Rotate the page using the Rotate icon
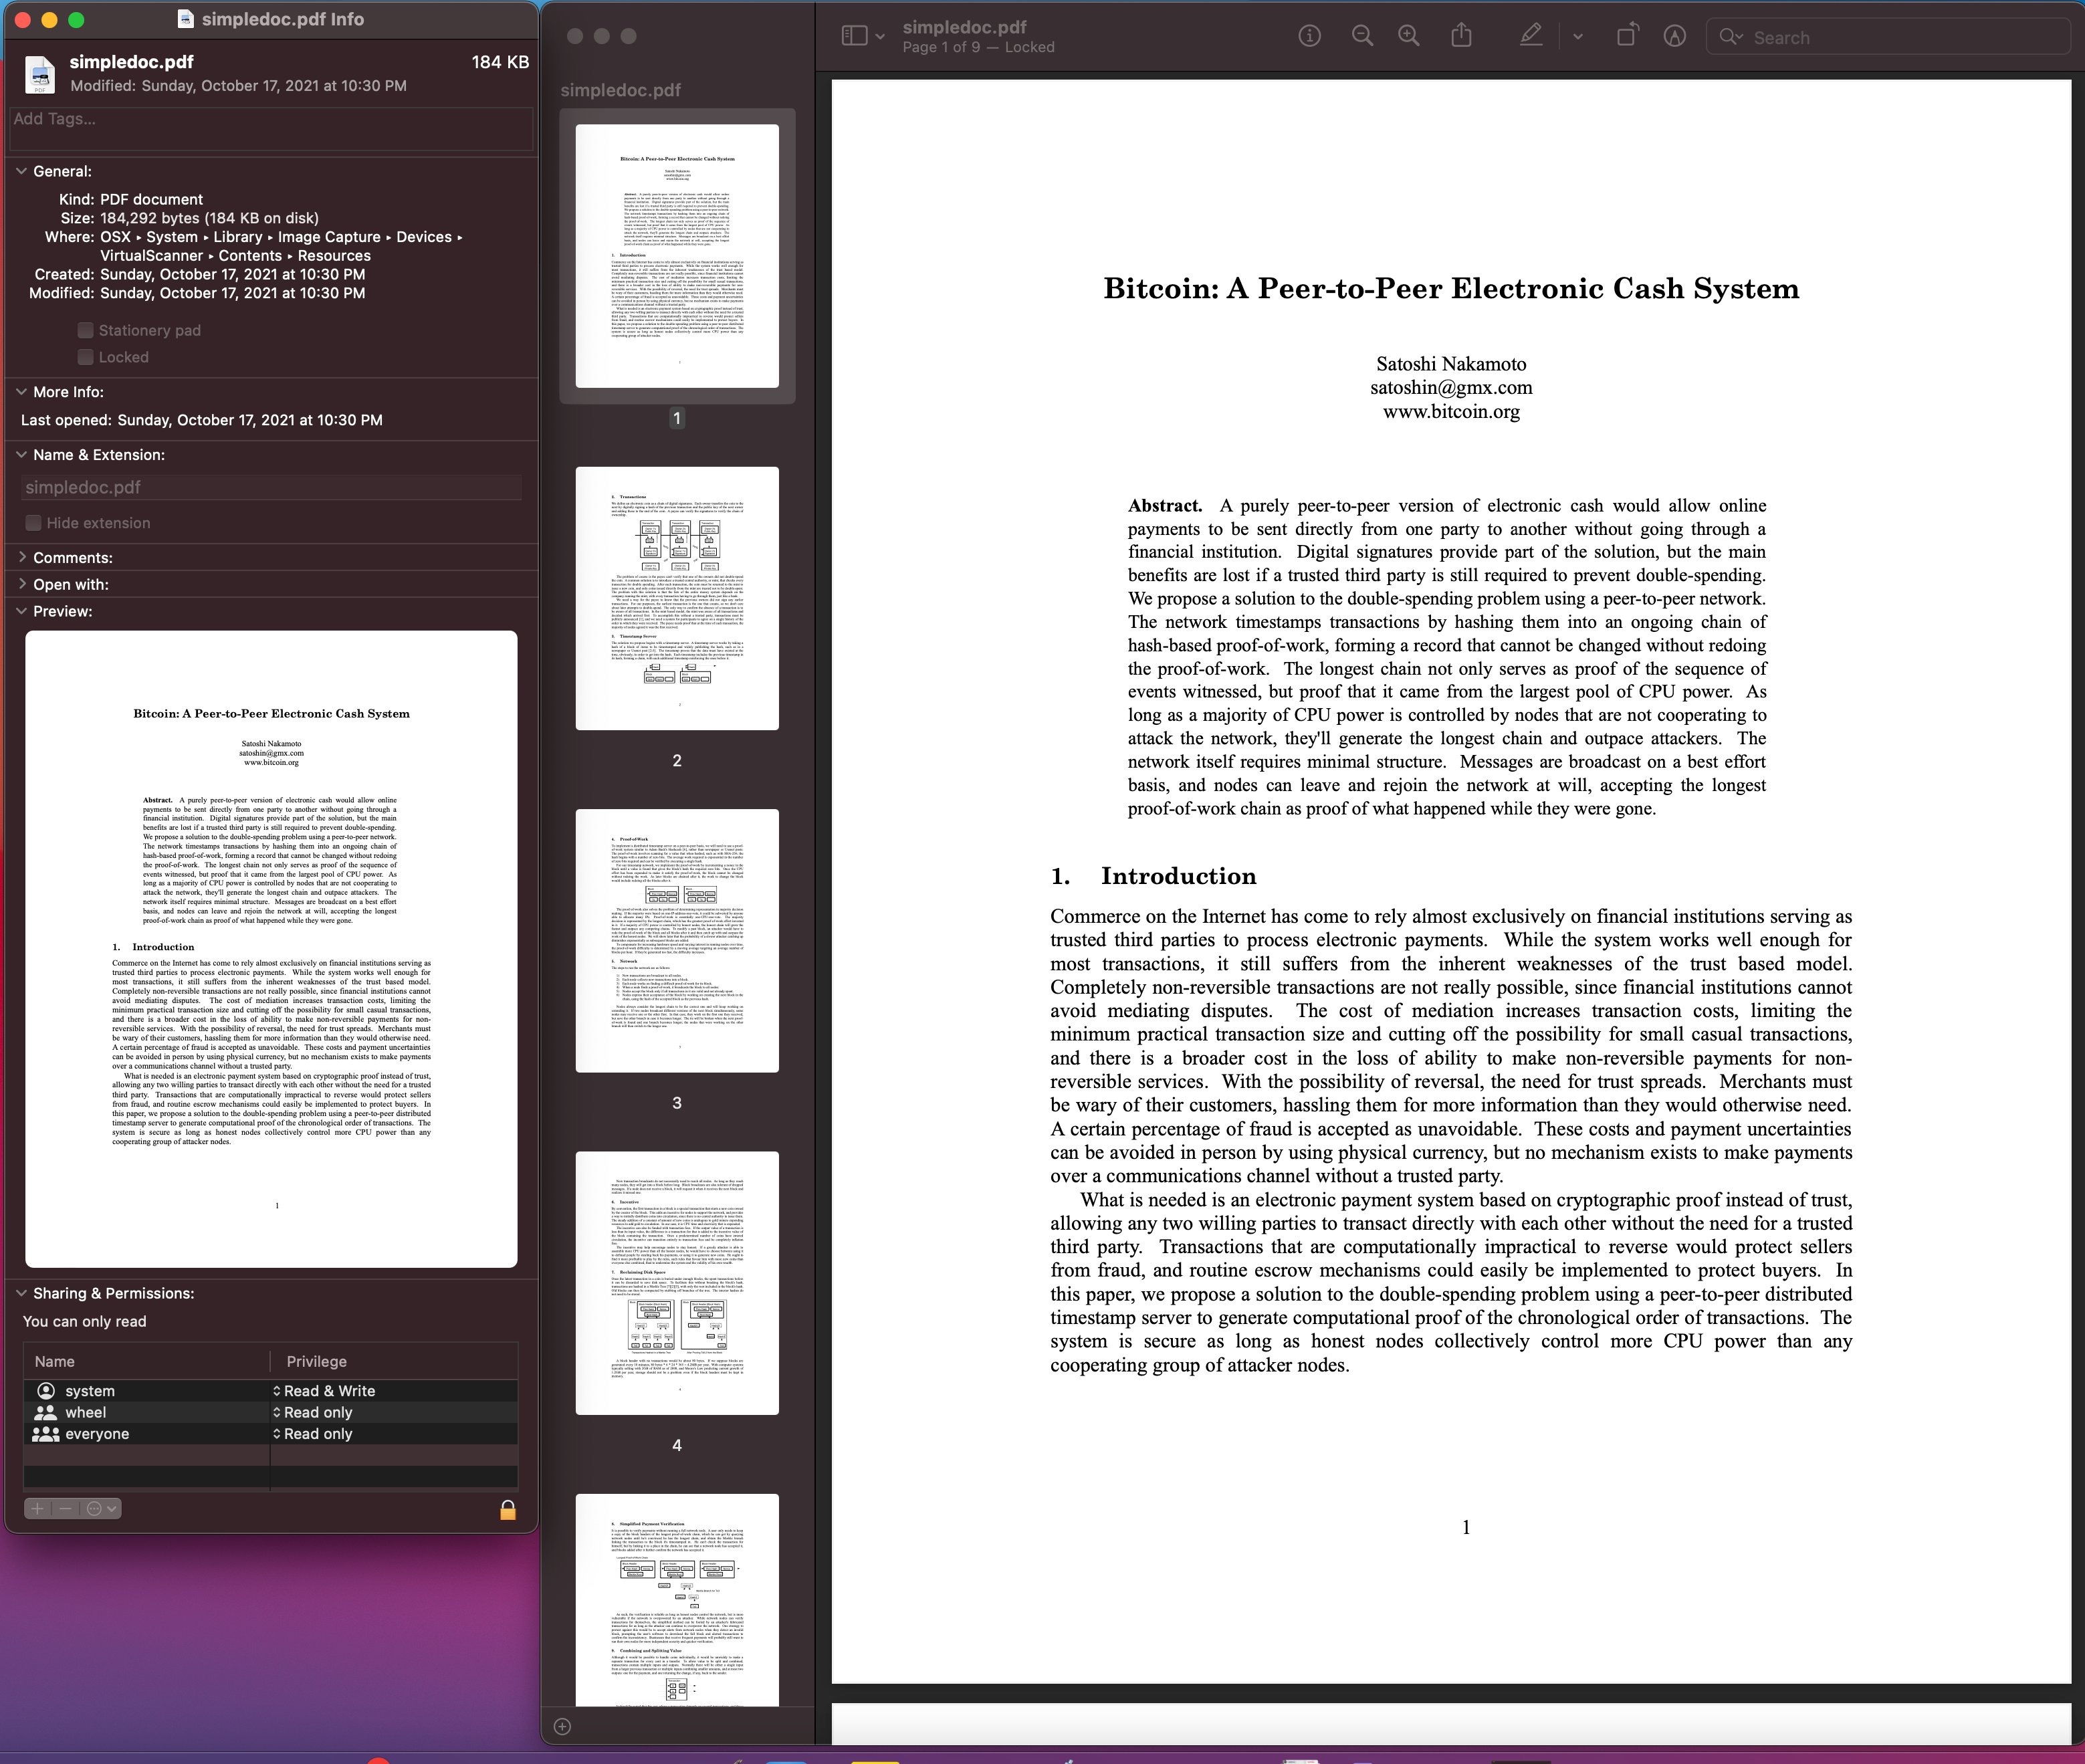The width and height of the screenshot is (2085, 1764). pyautogui.click(x=1627, y=36)
